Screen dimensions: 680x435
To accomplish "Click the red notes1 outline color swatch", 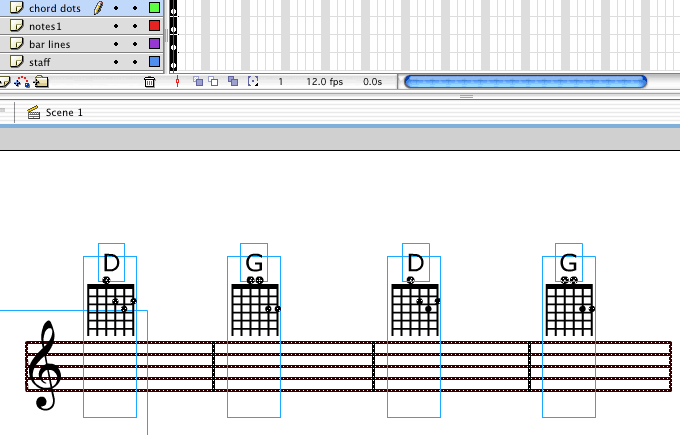I will tap(154, 26).
